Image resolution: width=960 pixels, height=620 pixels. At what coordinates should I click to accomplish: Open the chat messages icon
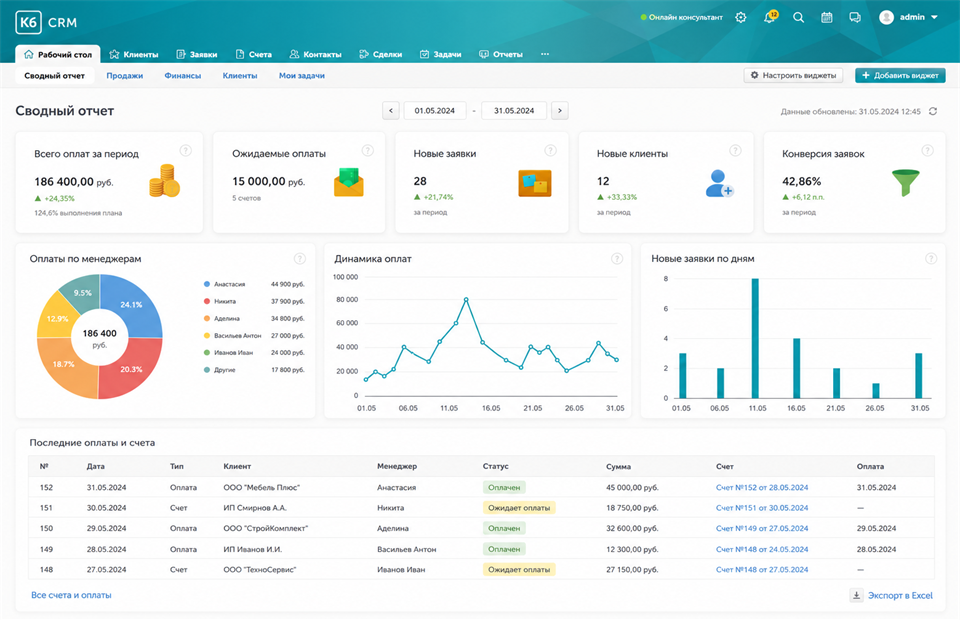[x=855, y=17]
